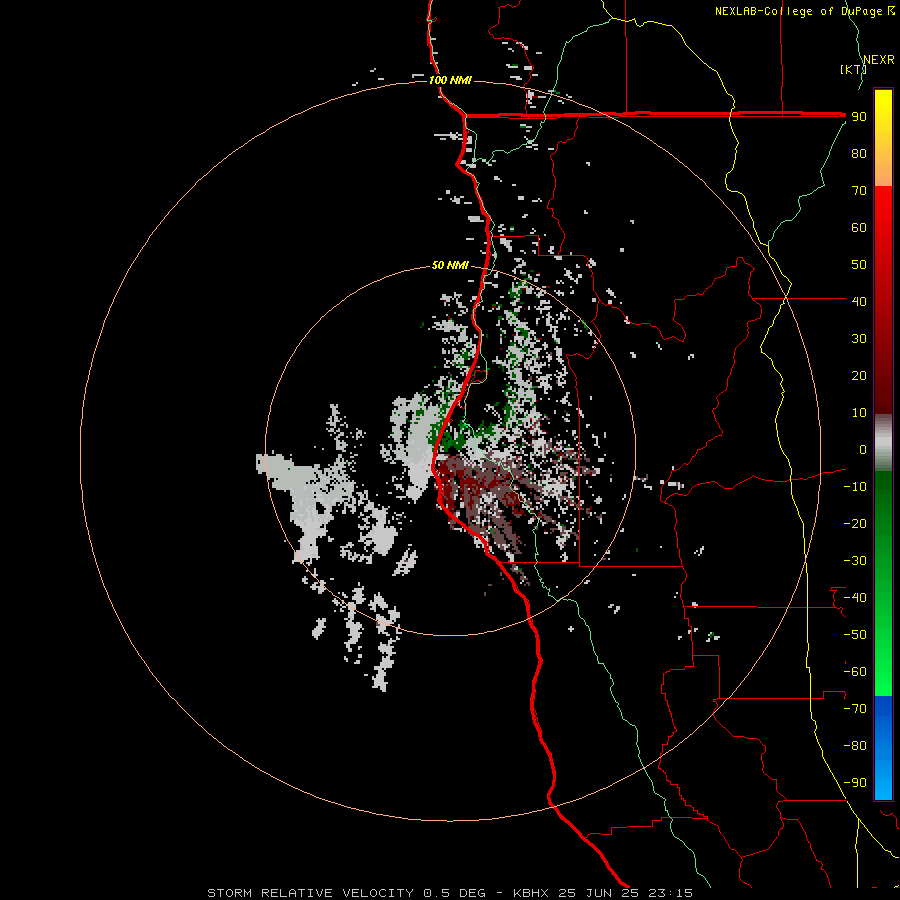Click the 10 value on the velocity scale
The image size is (900, 900).
point(859,413)
